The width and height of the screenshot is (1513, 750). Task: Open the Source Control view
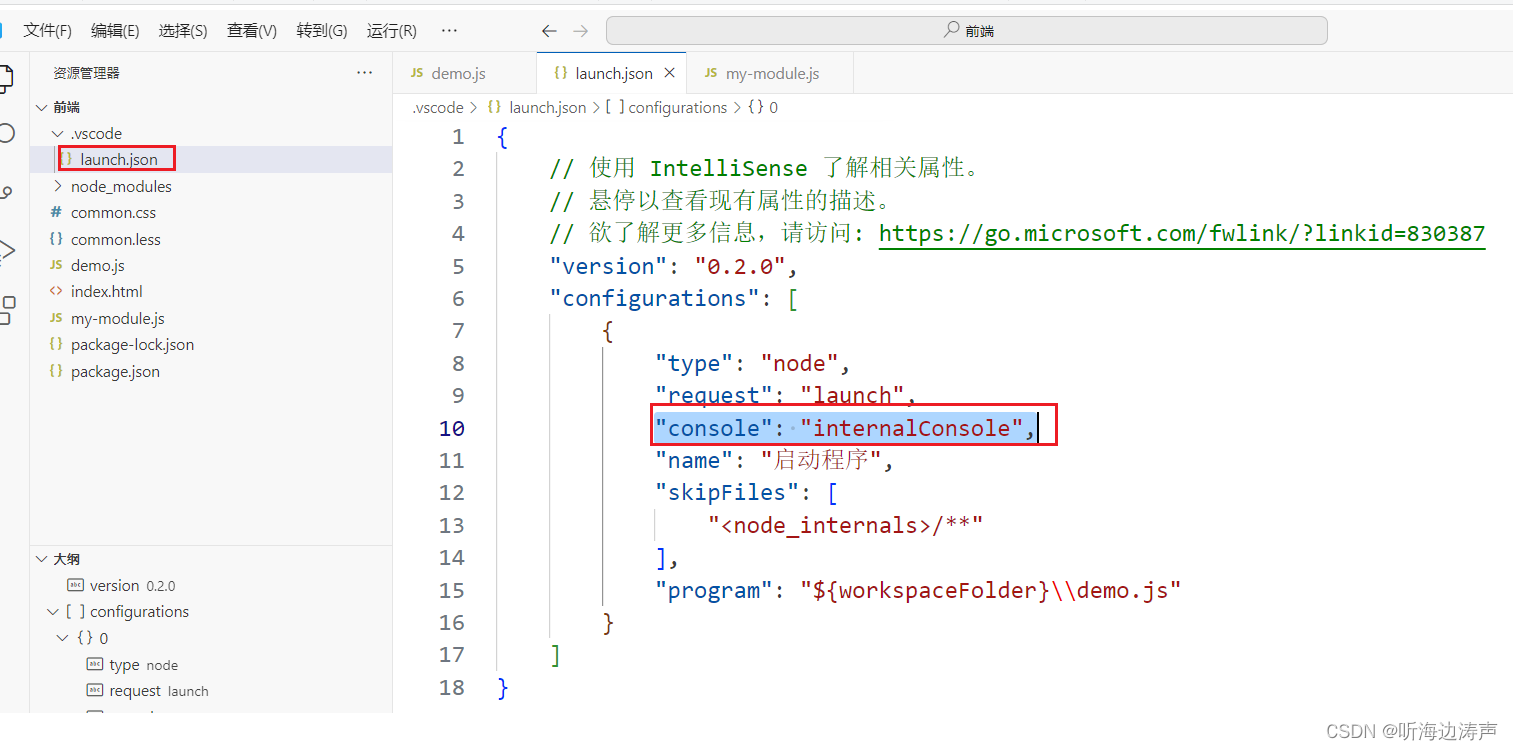click(6, 193)
